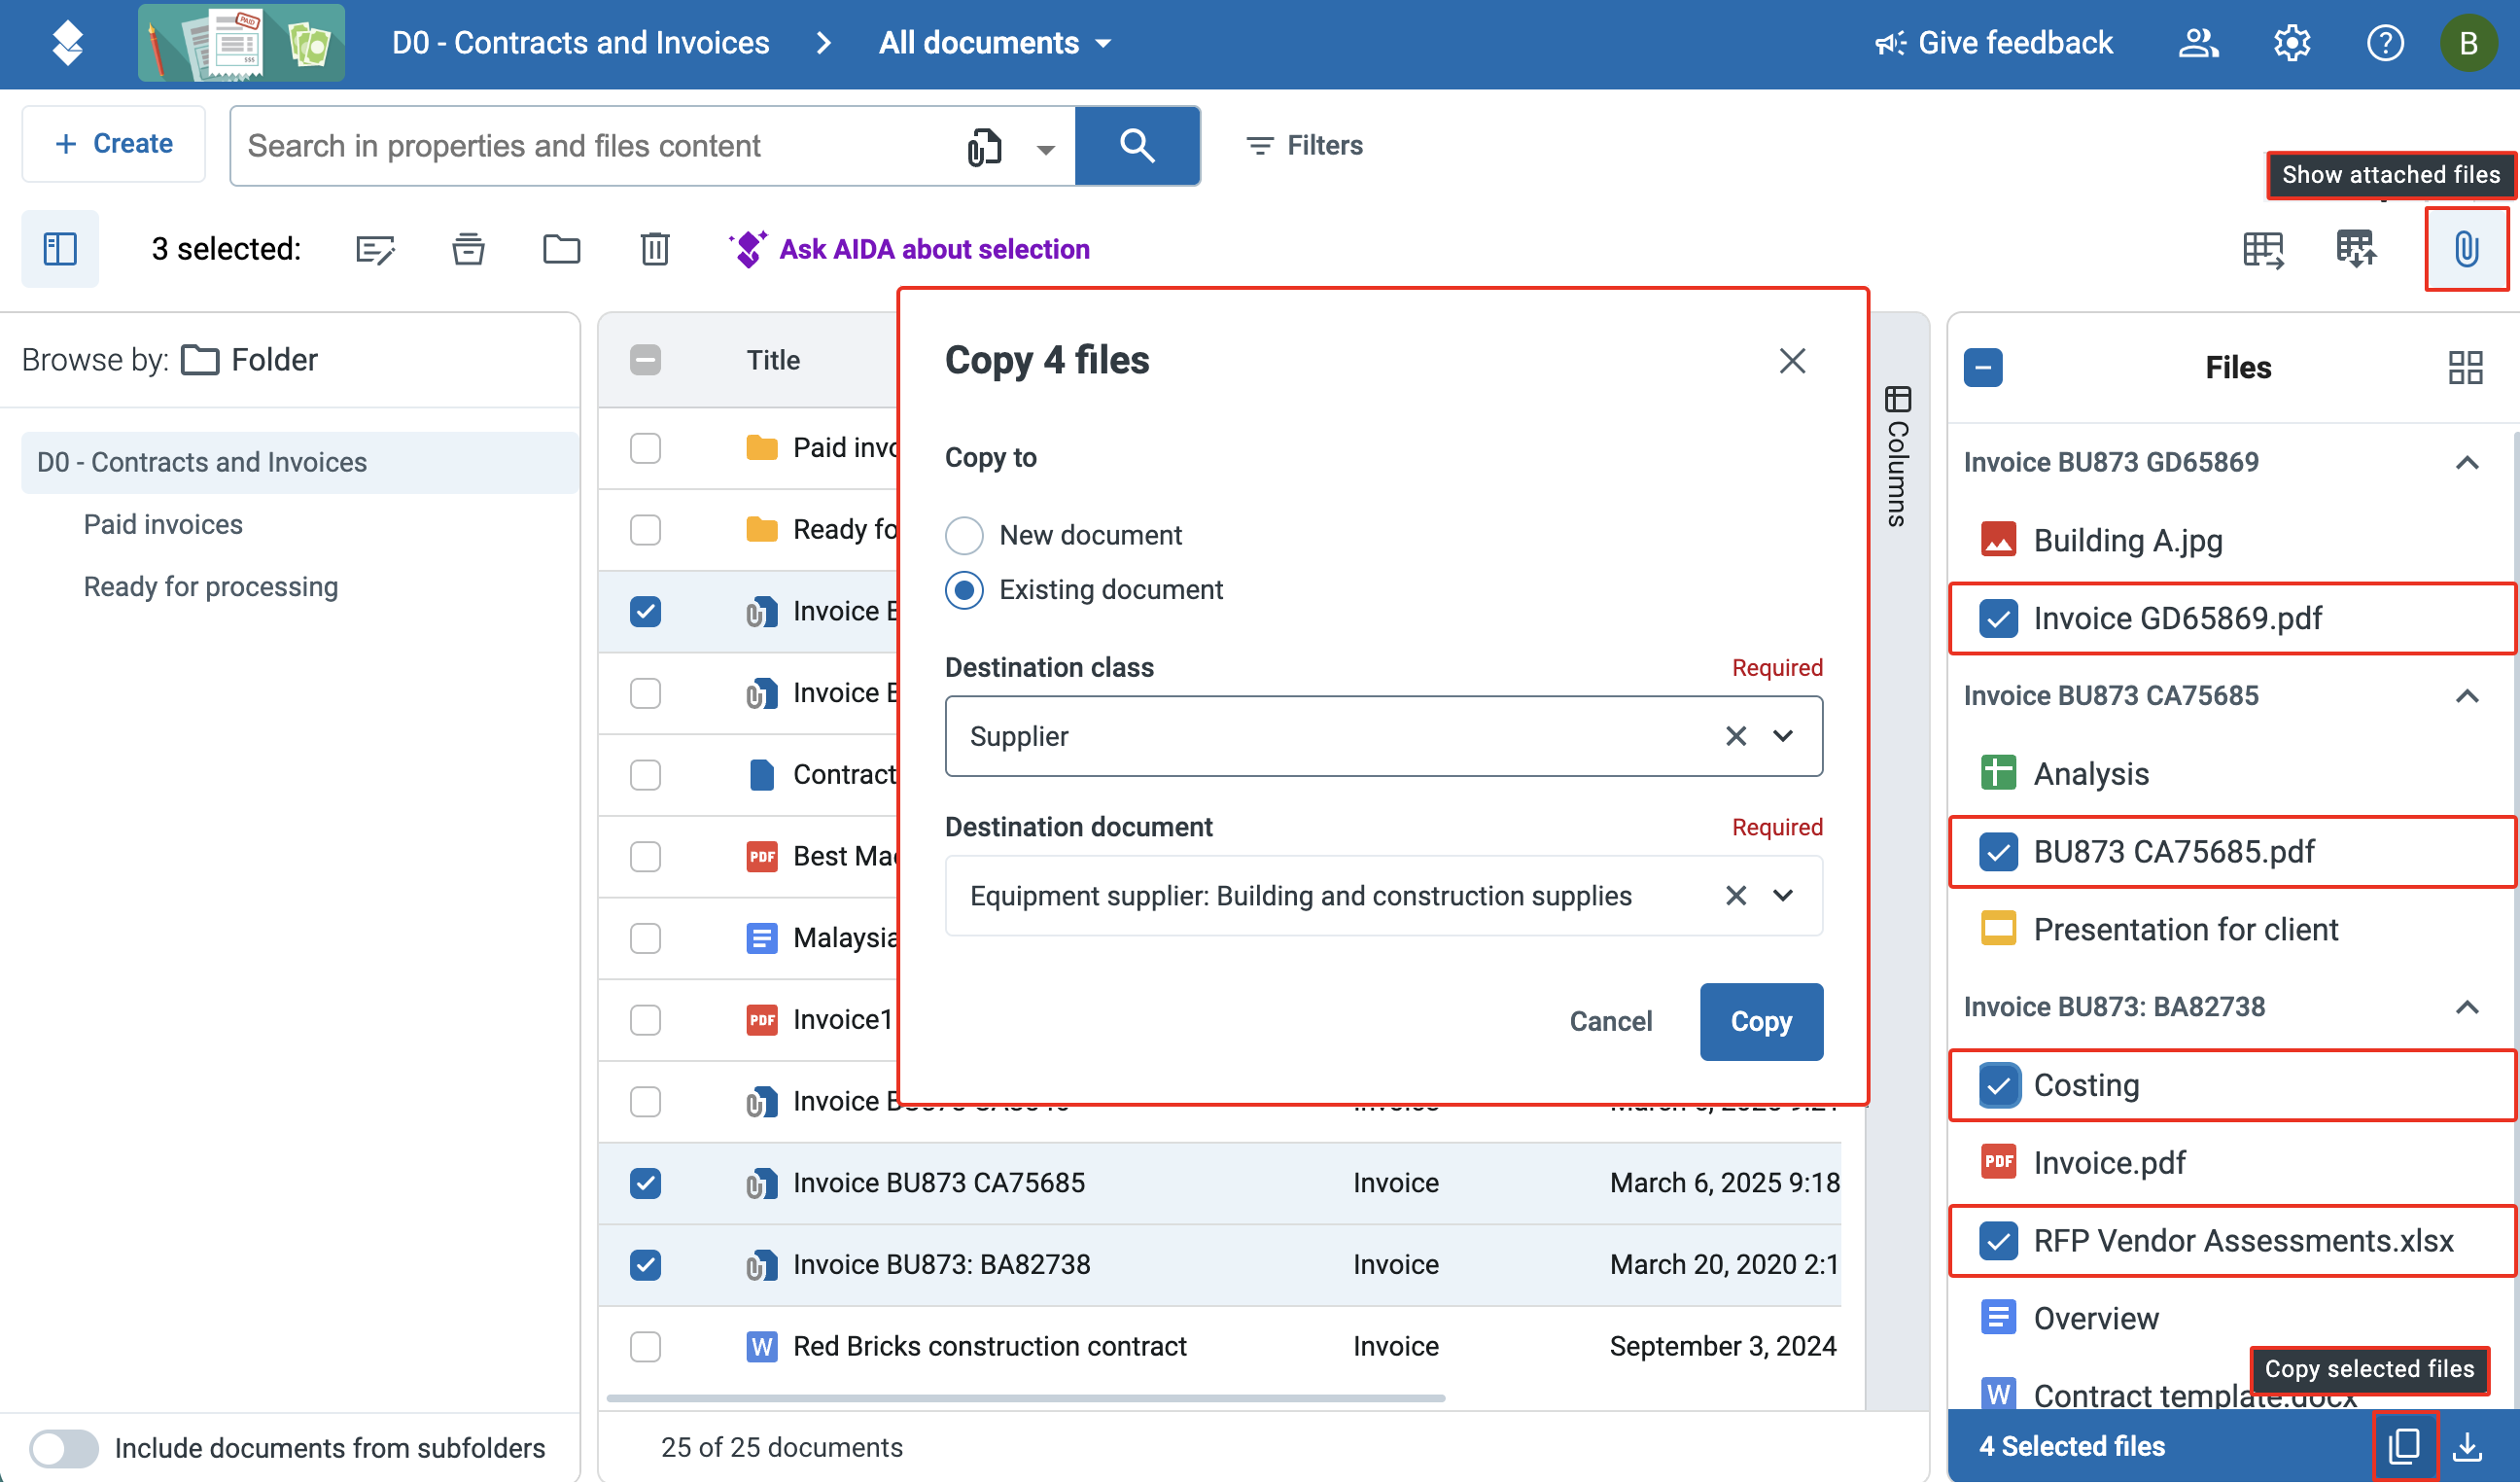Screen dimensions: 2520x1484
Task: Click the Title column header
Action: click(773, 360)
